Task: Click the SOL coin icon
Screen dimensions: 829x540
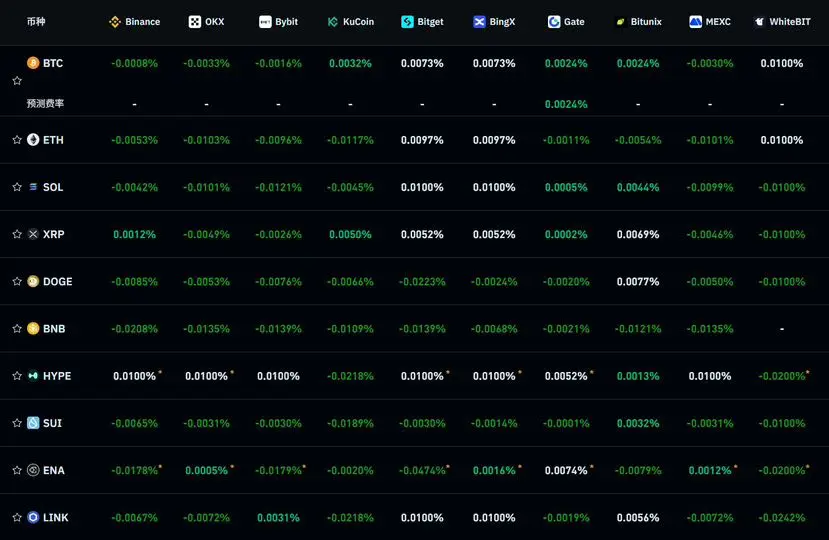Action: [x=33, y=187]
